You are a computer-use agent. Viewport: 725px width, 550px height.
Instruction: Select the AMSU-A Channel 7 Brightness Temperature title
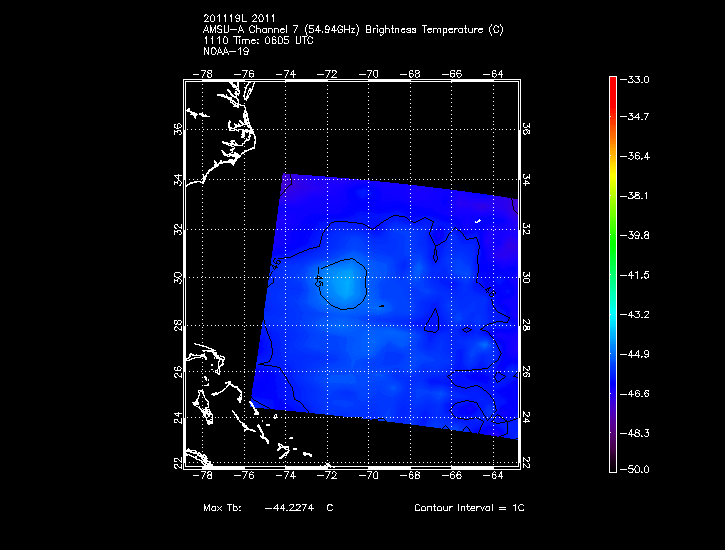coord(353,30)
